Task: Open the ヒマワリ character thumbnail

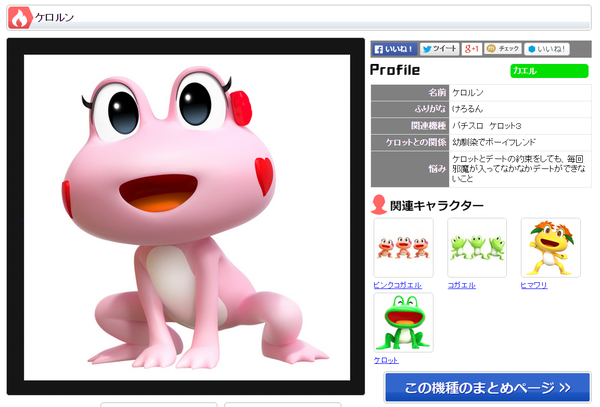Action: [551, 248]
